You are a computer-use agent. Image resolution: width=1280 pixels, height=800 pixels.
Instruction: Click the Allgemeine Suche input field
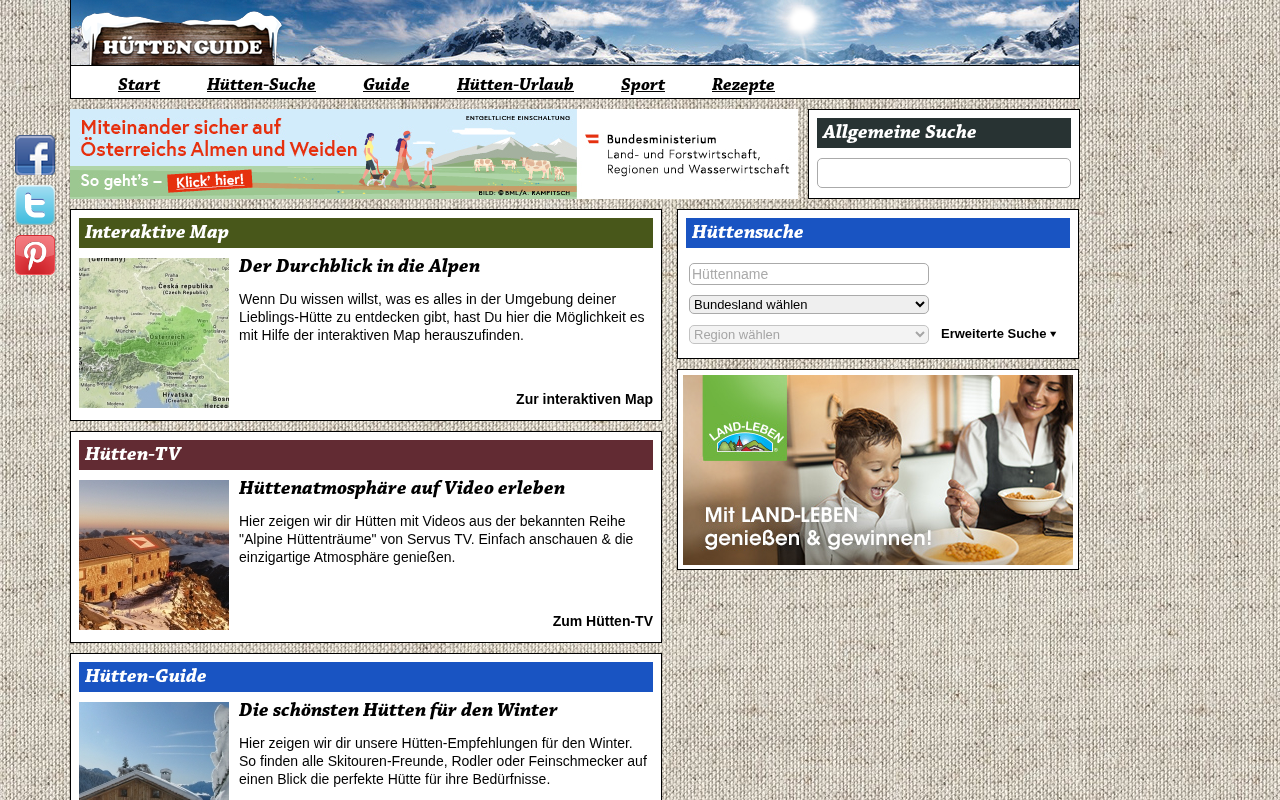coord(944,173)
